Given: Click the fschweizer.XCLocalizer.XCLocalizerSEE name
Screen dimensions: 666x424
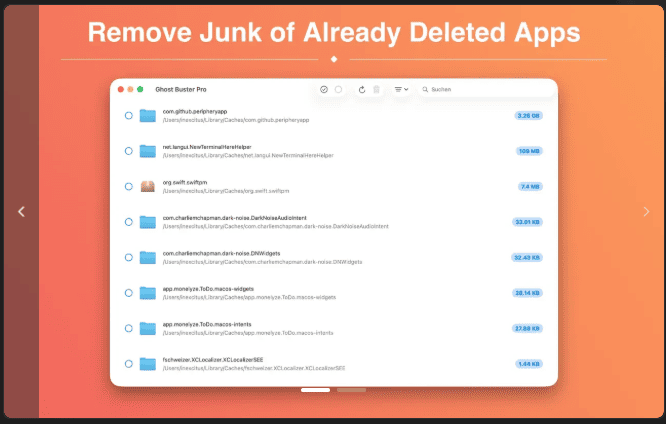Looking at the screenshot, I should 213,359.
